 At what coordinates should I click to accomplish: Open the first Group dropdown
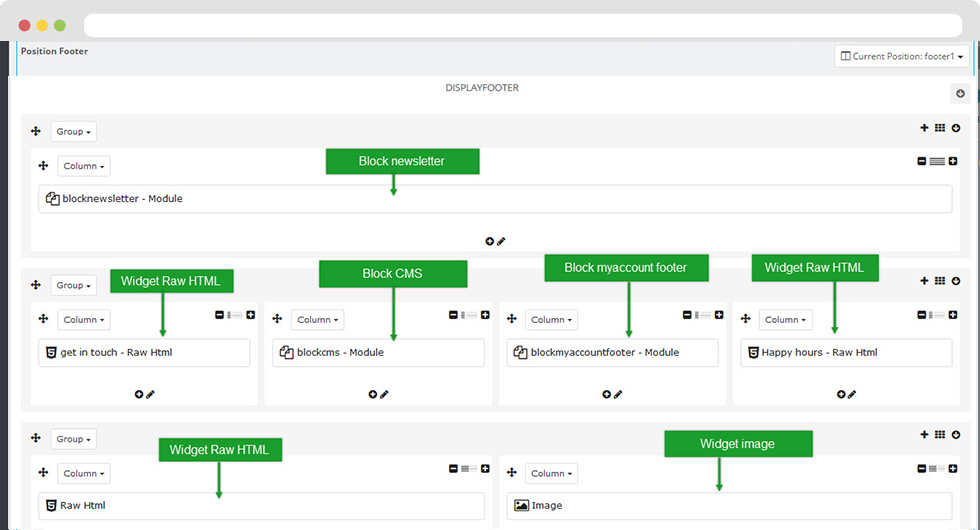(73, 131)
